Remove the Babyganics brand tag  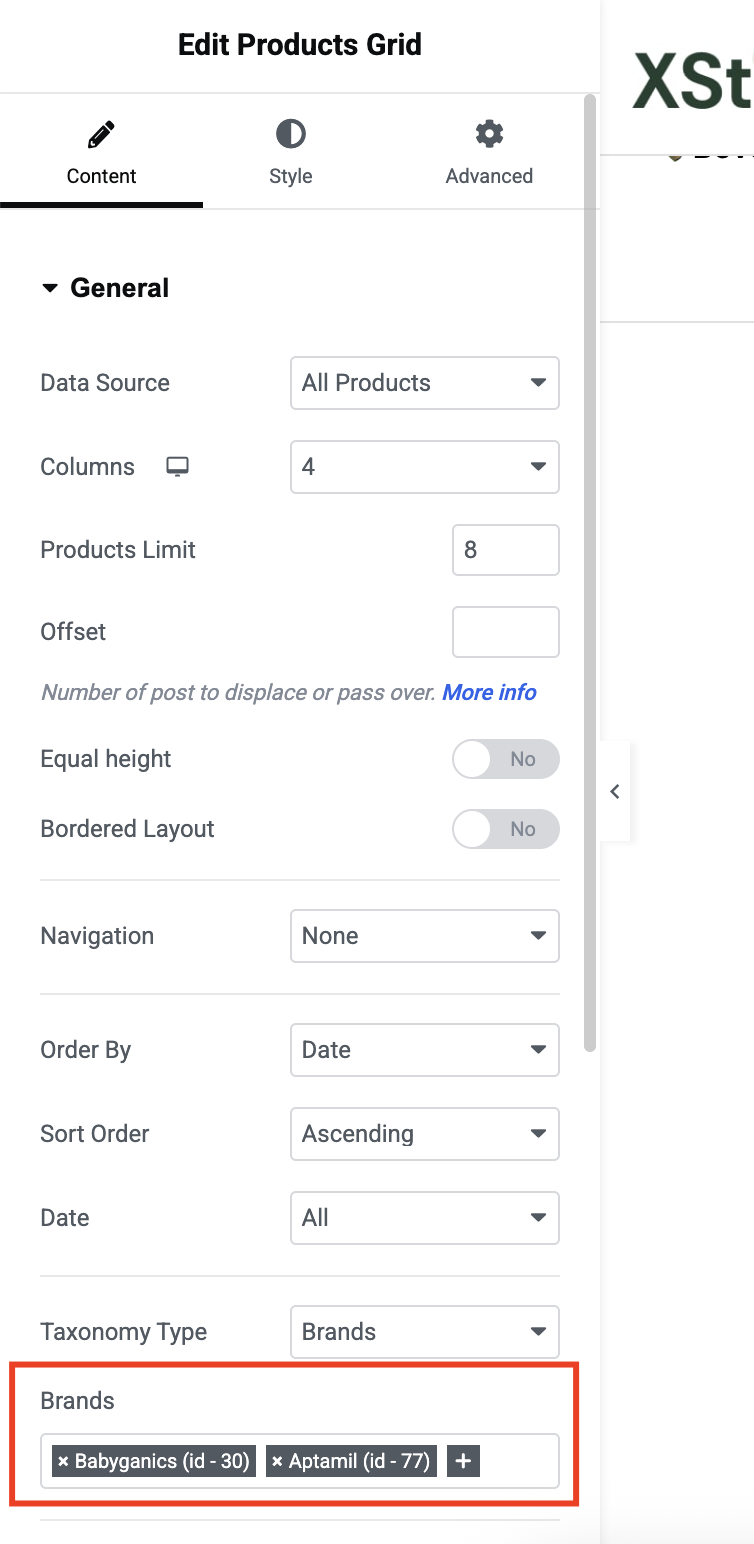63,1462
